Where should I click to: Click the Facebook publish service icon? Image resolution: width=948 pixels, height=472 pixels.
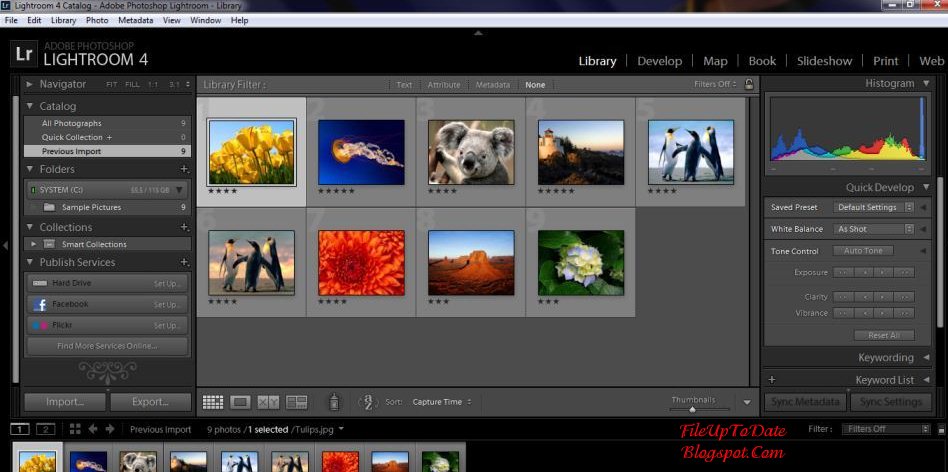point(40,305)
